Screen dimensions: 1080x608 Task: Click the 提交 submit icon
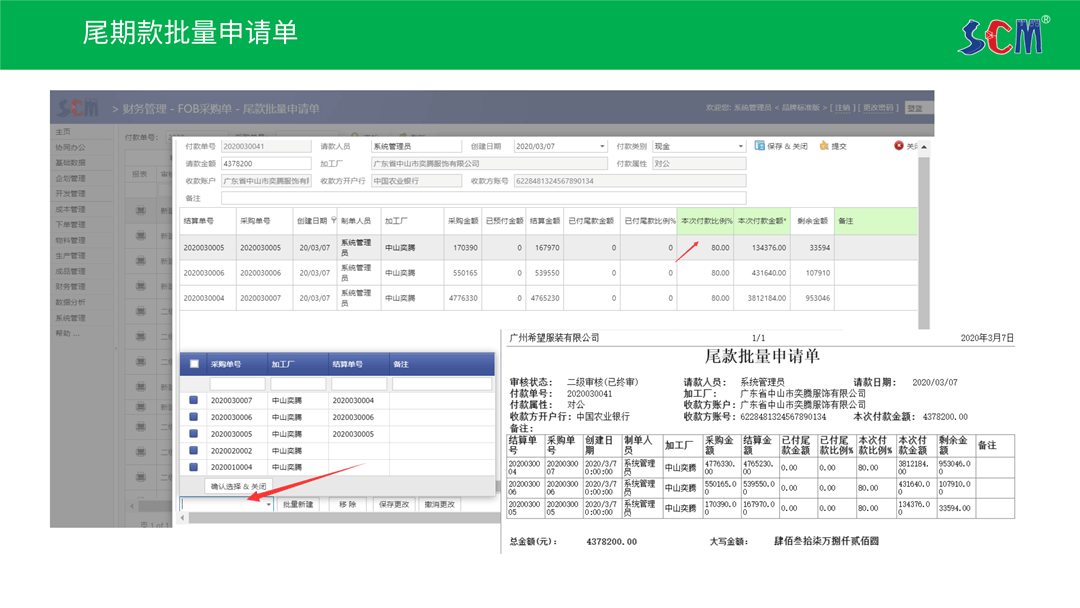[824, 146]
